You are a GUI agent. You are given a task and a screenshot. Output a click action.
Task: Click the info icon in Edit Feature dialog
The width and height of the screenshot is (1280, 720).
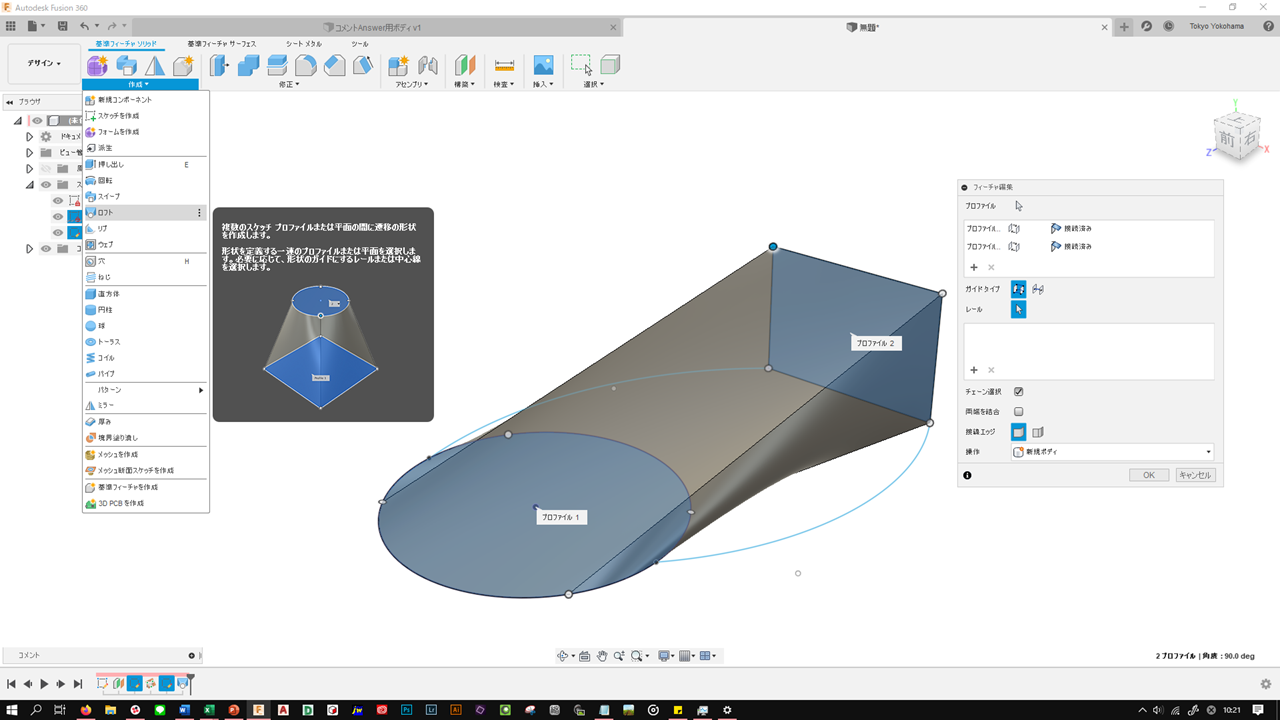(x=967, y=475)
